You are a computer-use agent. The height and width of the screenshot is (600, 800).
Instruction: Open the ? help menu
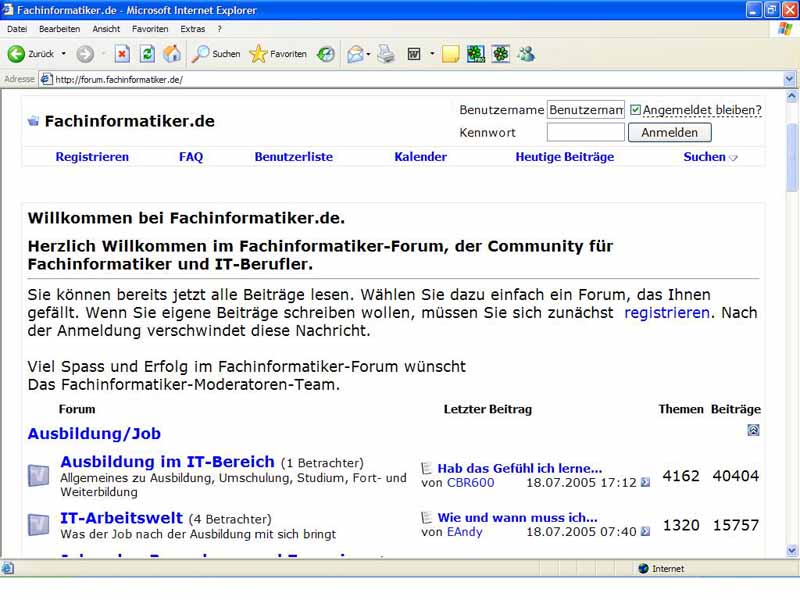pos(219,29)
